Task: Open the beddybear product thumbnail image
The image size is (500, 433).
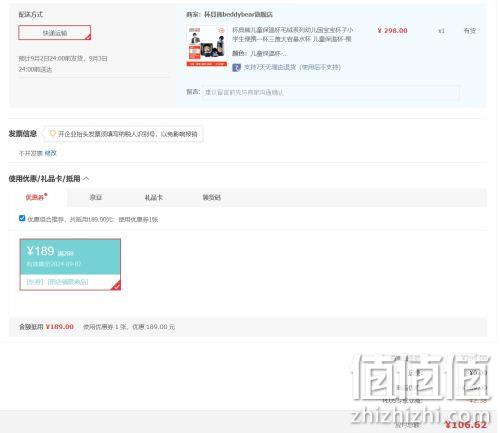Action: (207, 46)
